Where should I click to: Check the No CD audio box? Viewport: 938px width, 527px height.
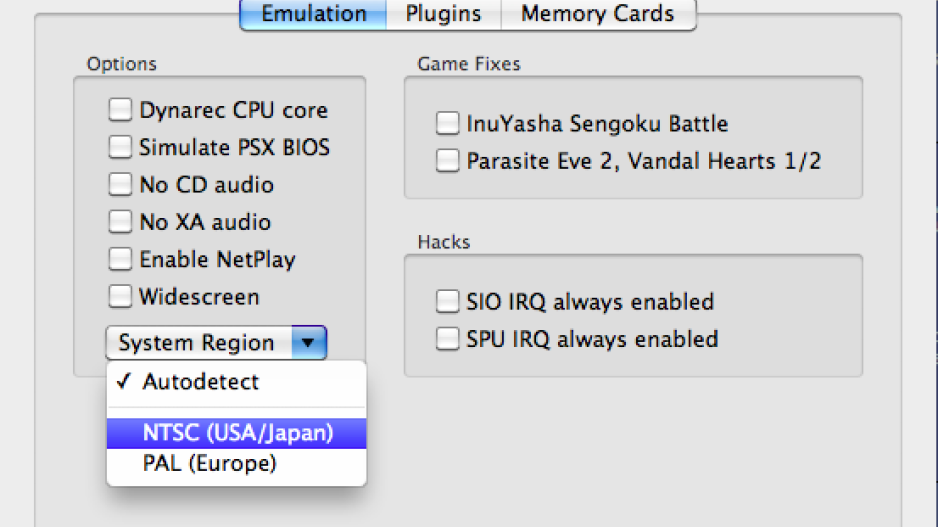(x=120, y=184)
